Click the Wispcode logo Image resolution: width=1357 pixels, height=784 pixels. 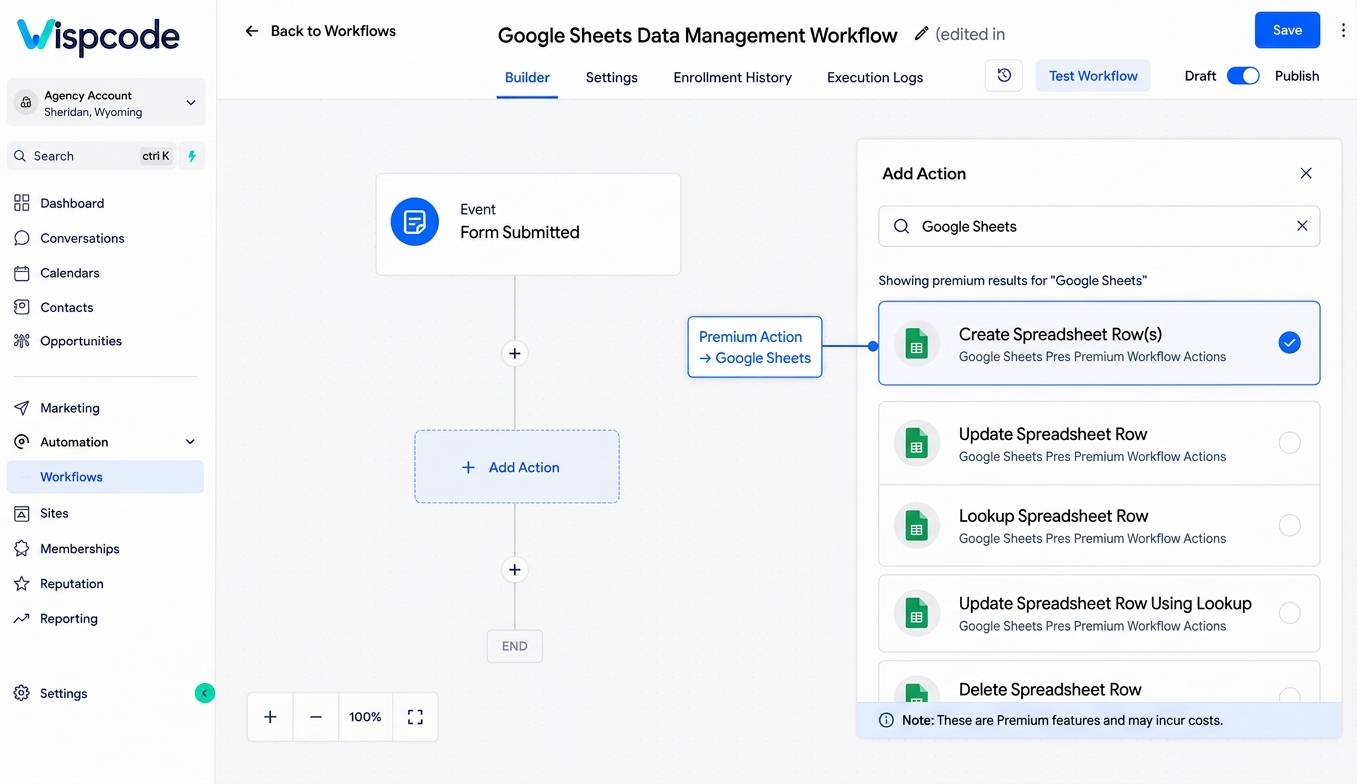pos(98,37)
